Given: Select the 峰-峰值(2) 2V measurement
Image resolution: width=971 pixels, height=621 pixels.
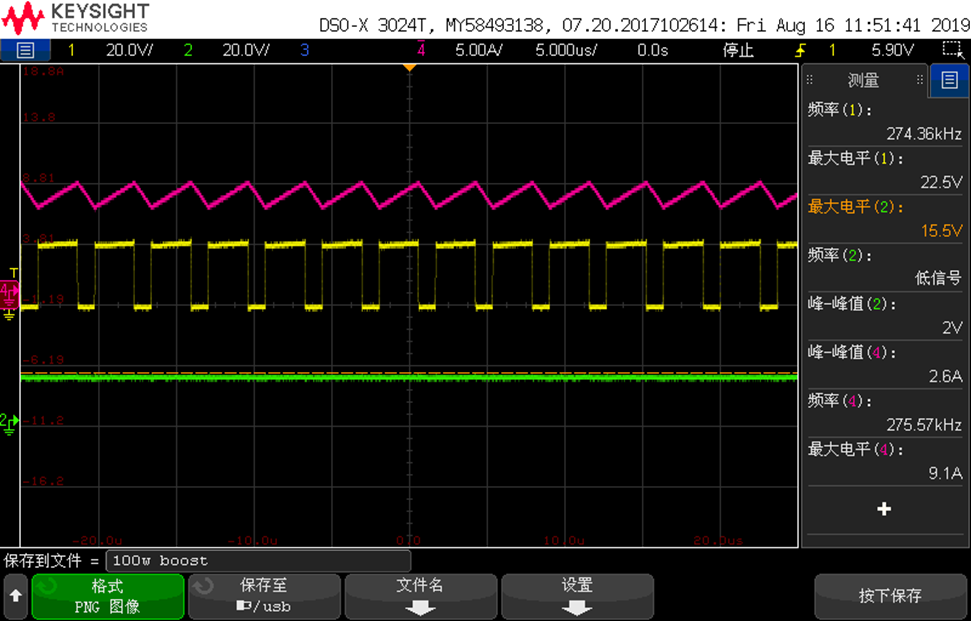Looking at the screenshot, I should click(885, 315).
